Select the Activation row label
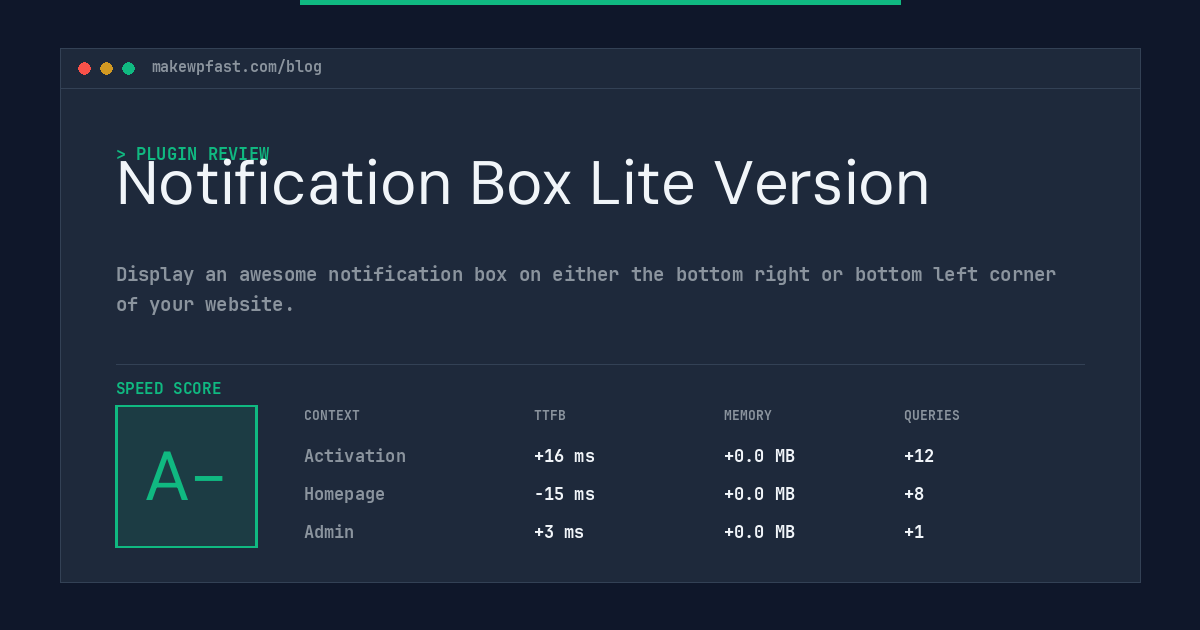1200x630 pixels. click(355, 456)
